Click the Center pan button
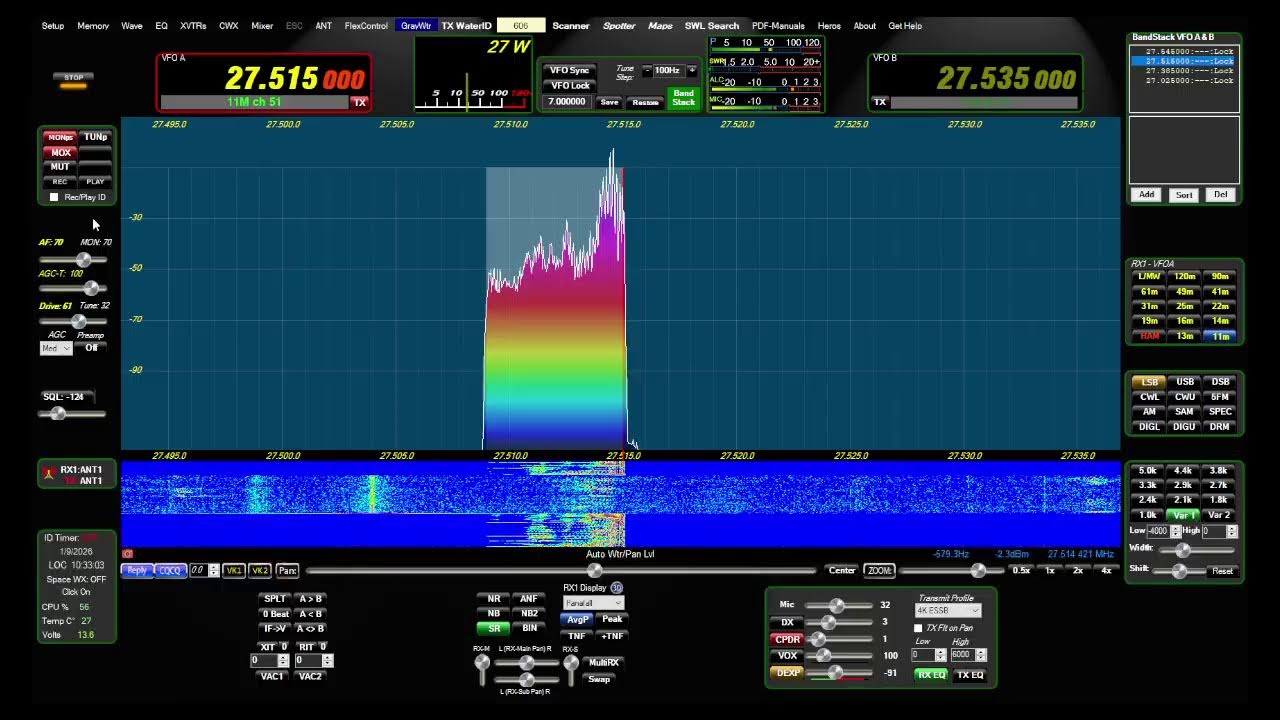This screenshot has width=1280, height=720. point(842,570)
